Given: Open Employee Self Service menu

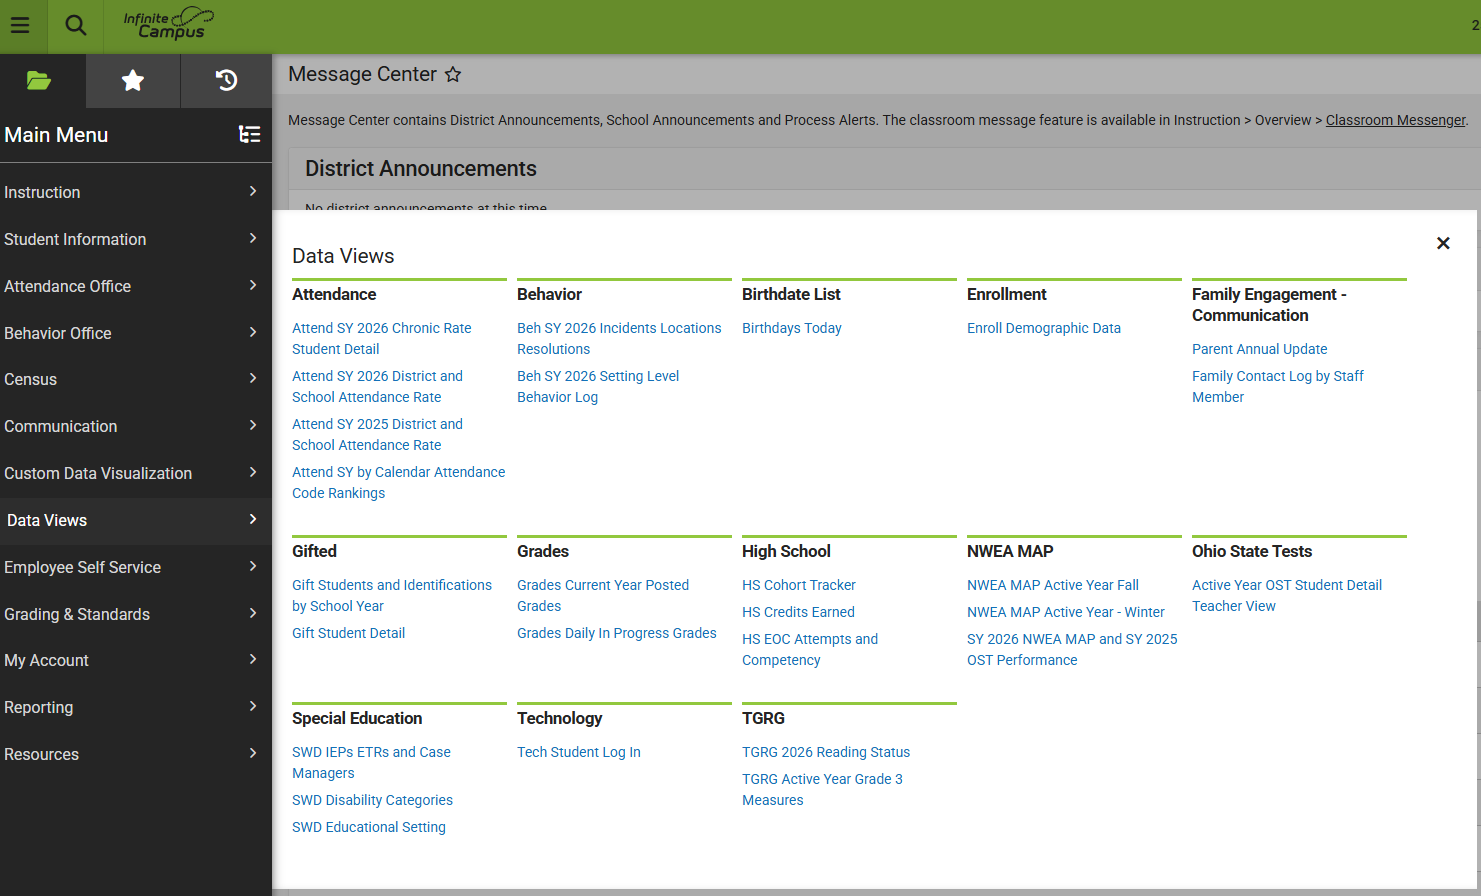Looking at the screenshot, I should [x=136, y=567].
